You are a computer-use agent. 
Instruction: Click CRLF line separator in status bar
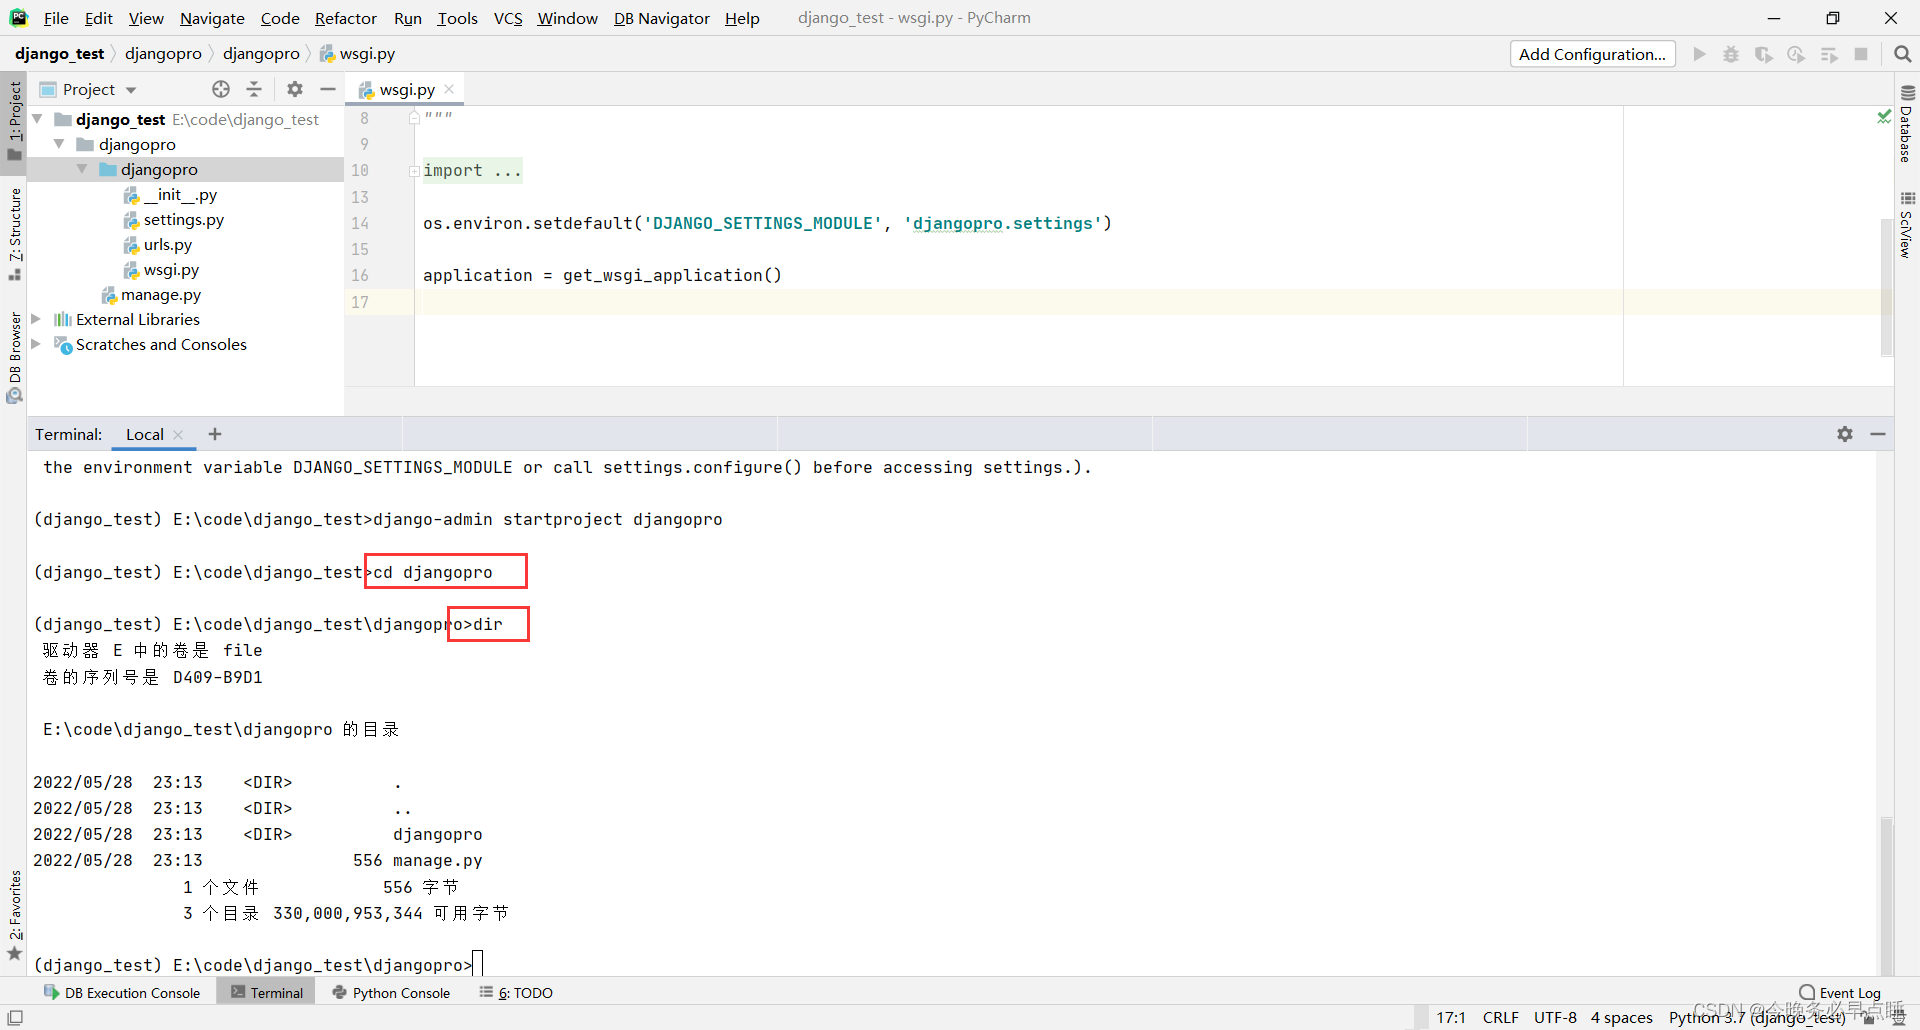tap(1500, 1018)
